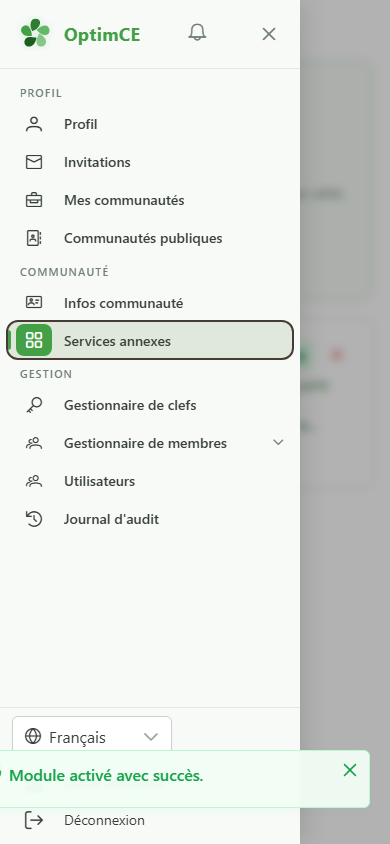Image resolution: width=390 pixels, height=844 pixels.
Task: Click the Communautés publiques contact icon
Action: (34, 238)
